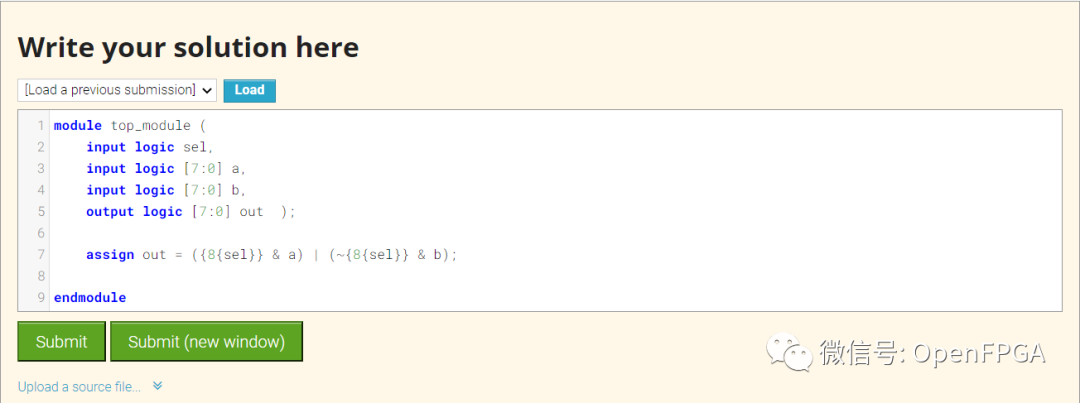Open the "Load a previous submission" dropdown
The width and height of the screenshot is (1080, 403).
pos(117,90)
